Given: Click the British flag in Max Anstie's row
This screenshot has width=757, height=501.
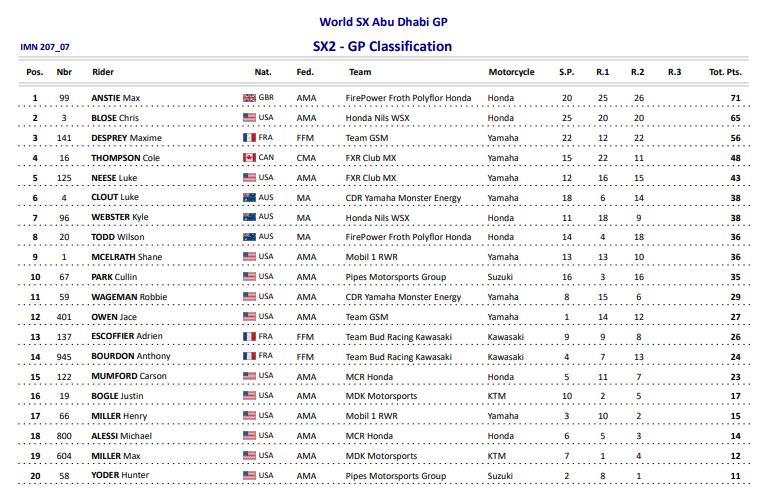Looking at the screenshot, I should tap(250, 98).
